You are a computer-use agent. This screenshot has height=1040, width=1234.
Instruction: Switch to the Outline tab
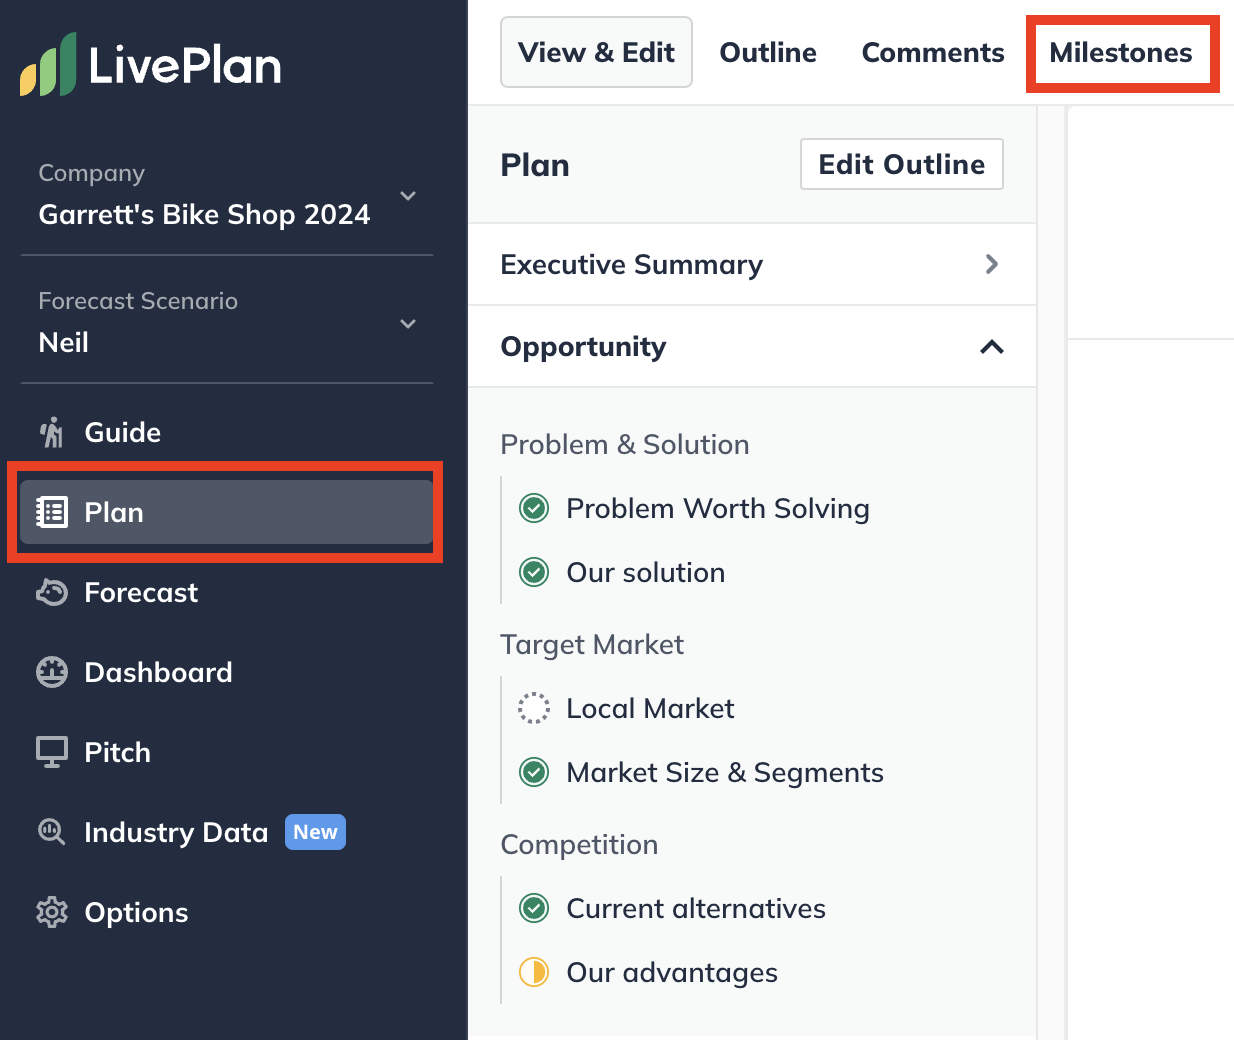pyautogui.click(x=768, y=52)
